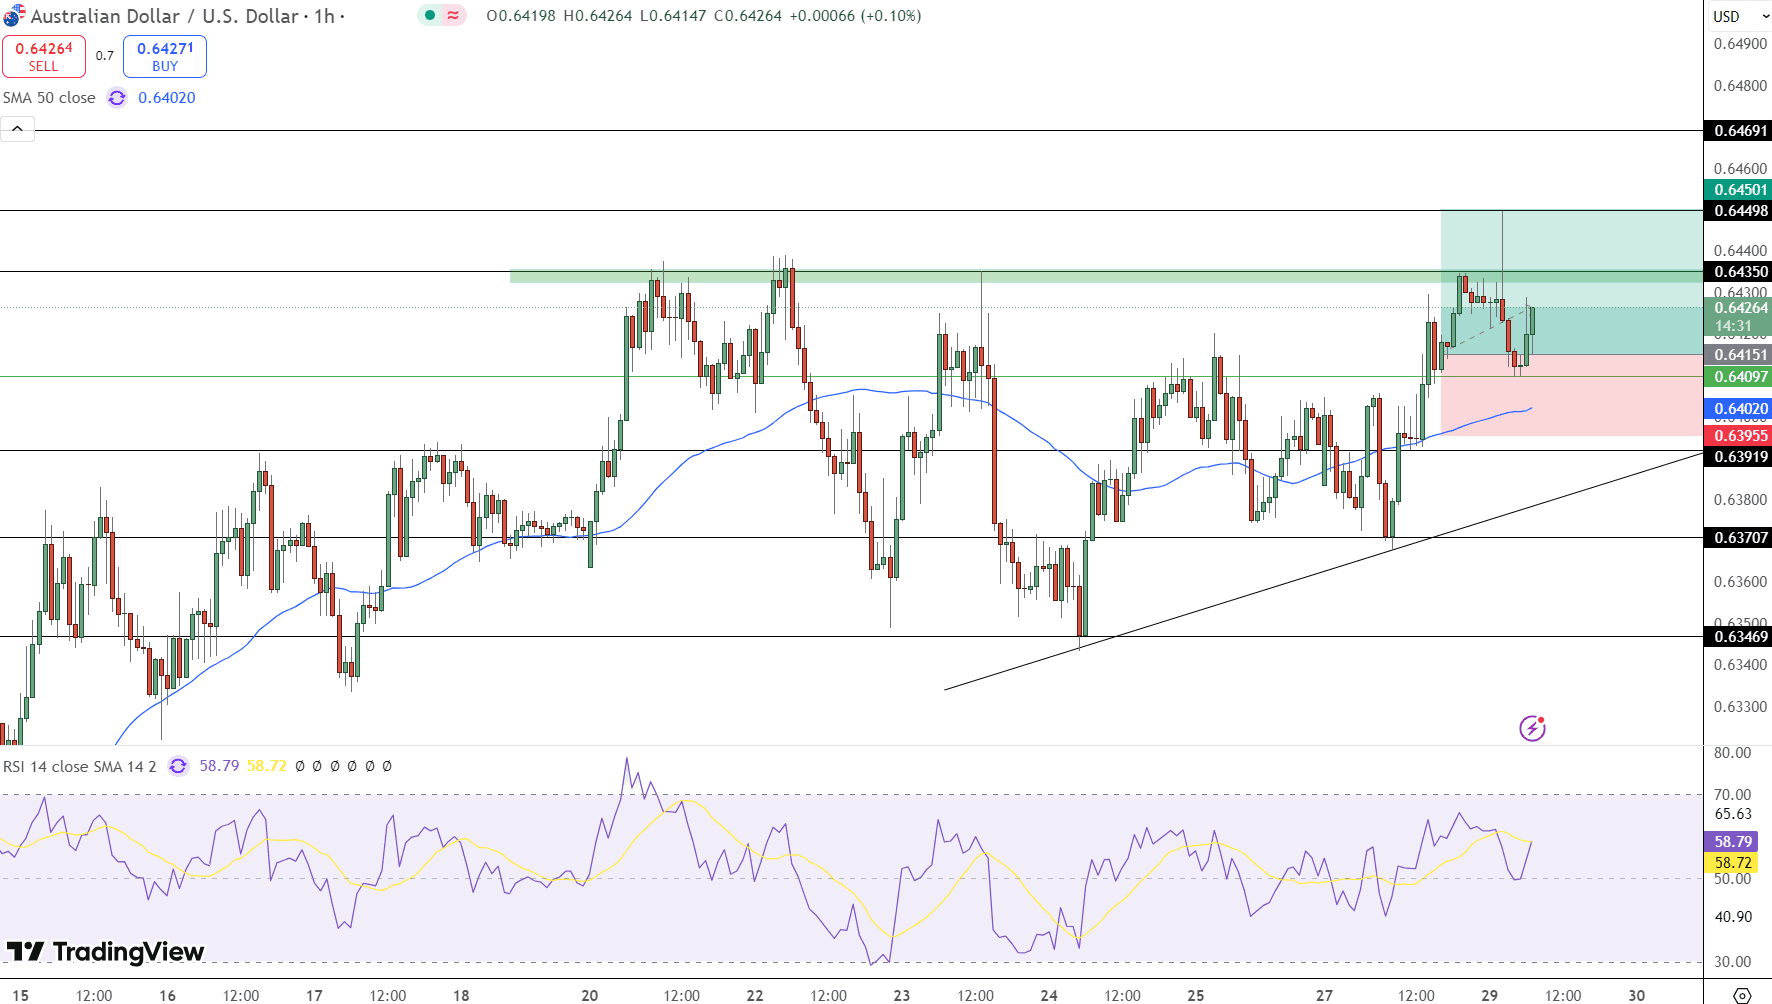Click the BUY 0.64271 button
This screenshot has height=1004, width=1772.
(x=165, y=56)
